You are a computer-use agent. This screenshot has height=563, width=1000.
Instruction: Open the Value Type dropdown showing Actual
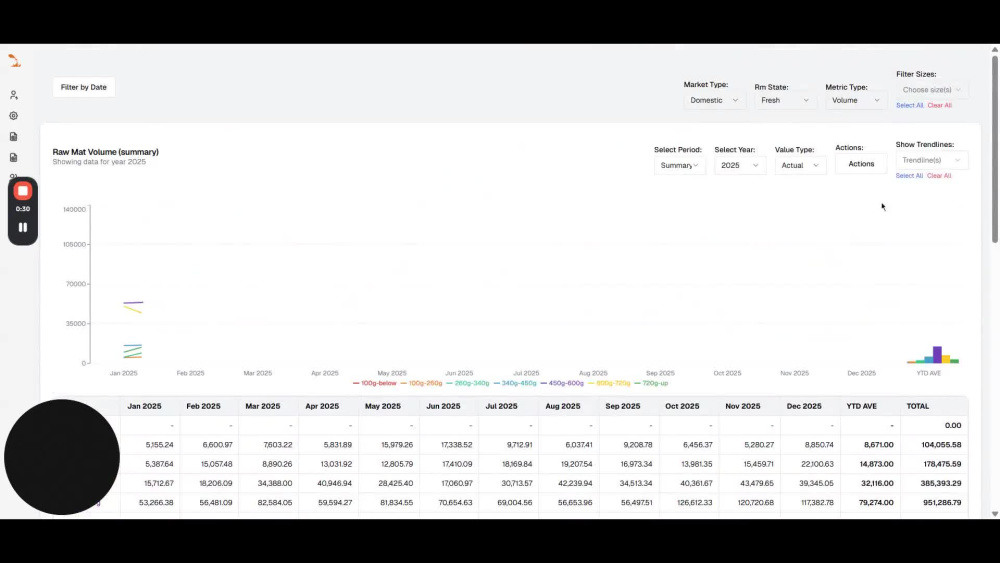pos(800,165)
